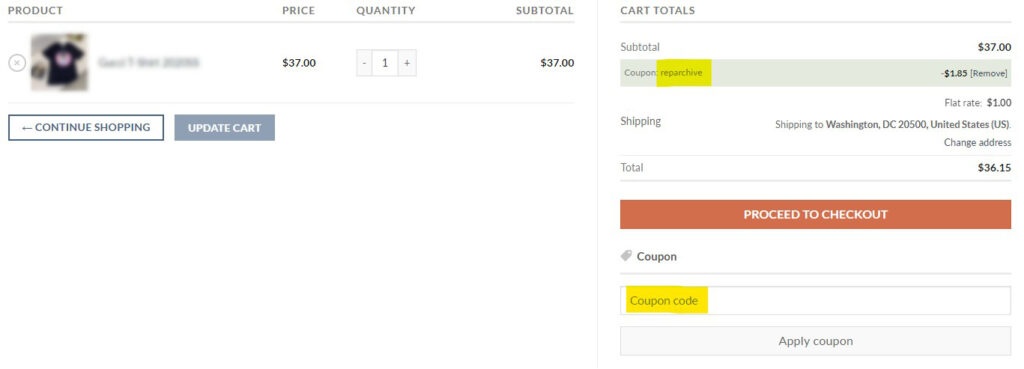The image size is (1024, 369).
Task: Click the Update Cart button
Action: [x=225, y=127]
